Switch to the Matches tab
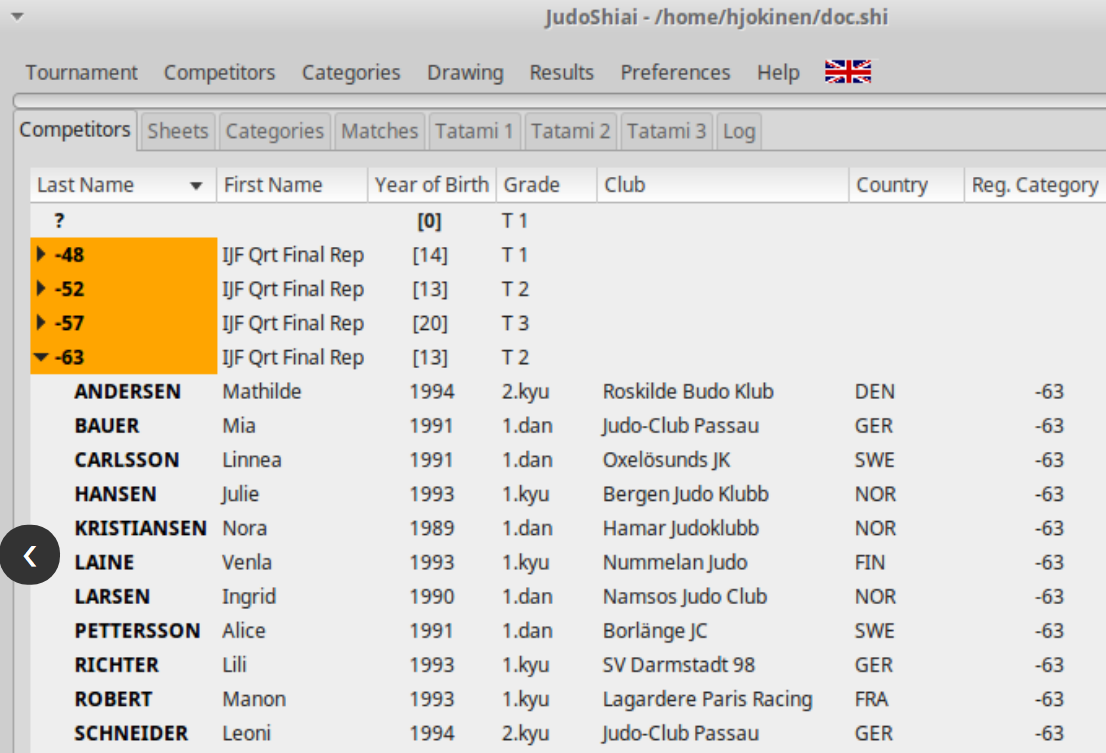 click(x=380, y=131)
